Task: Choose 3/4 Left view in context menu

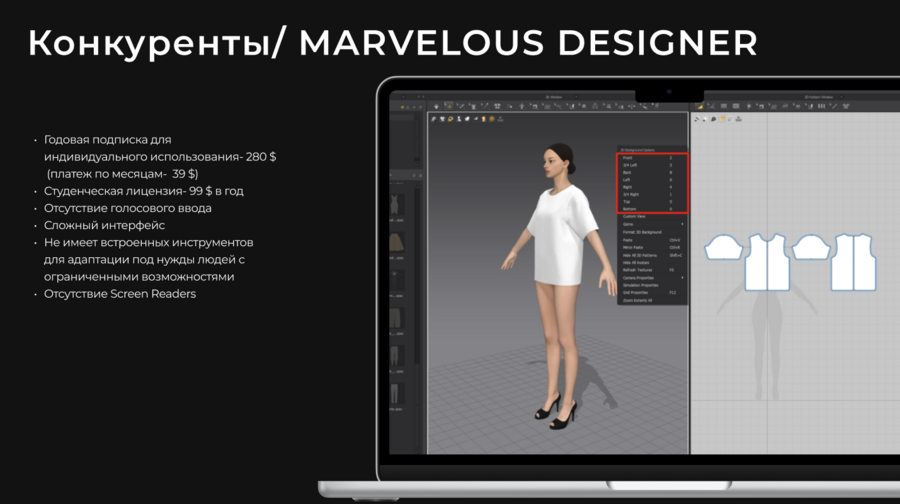Action: pos(652,165)
